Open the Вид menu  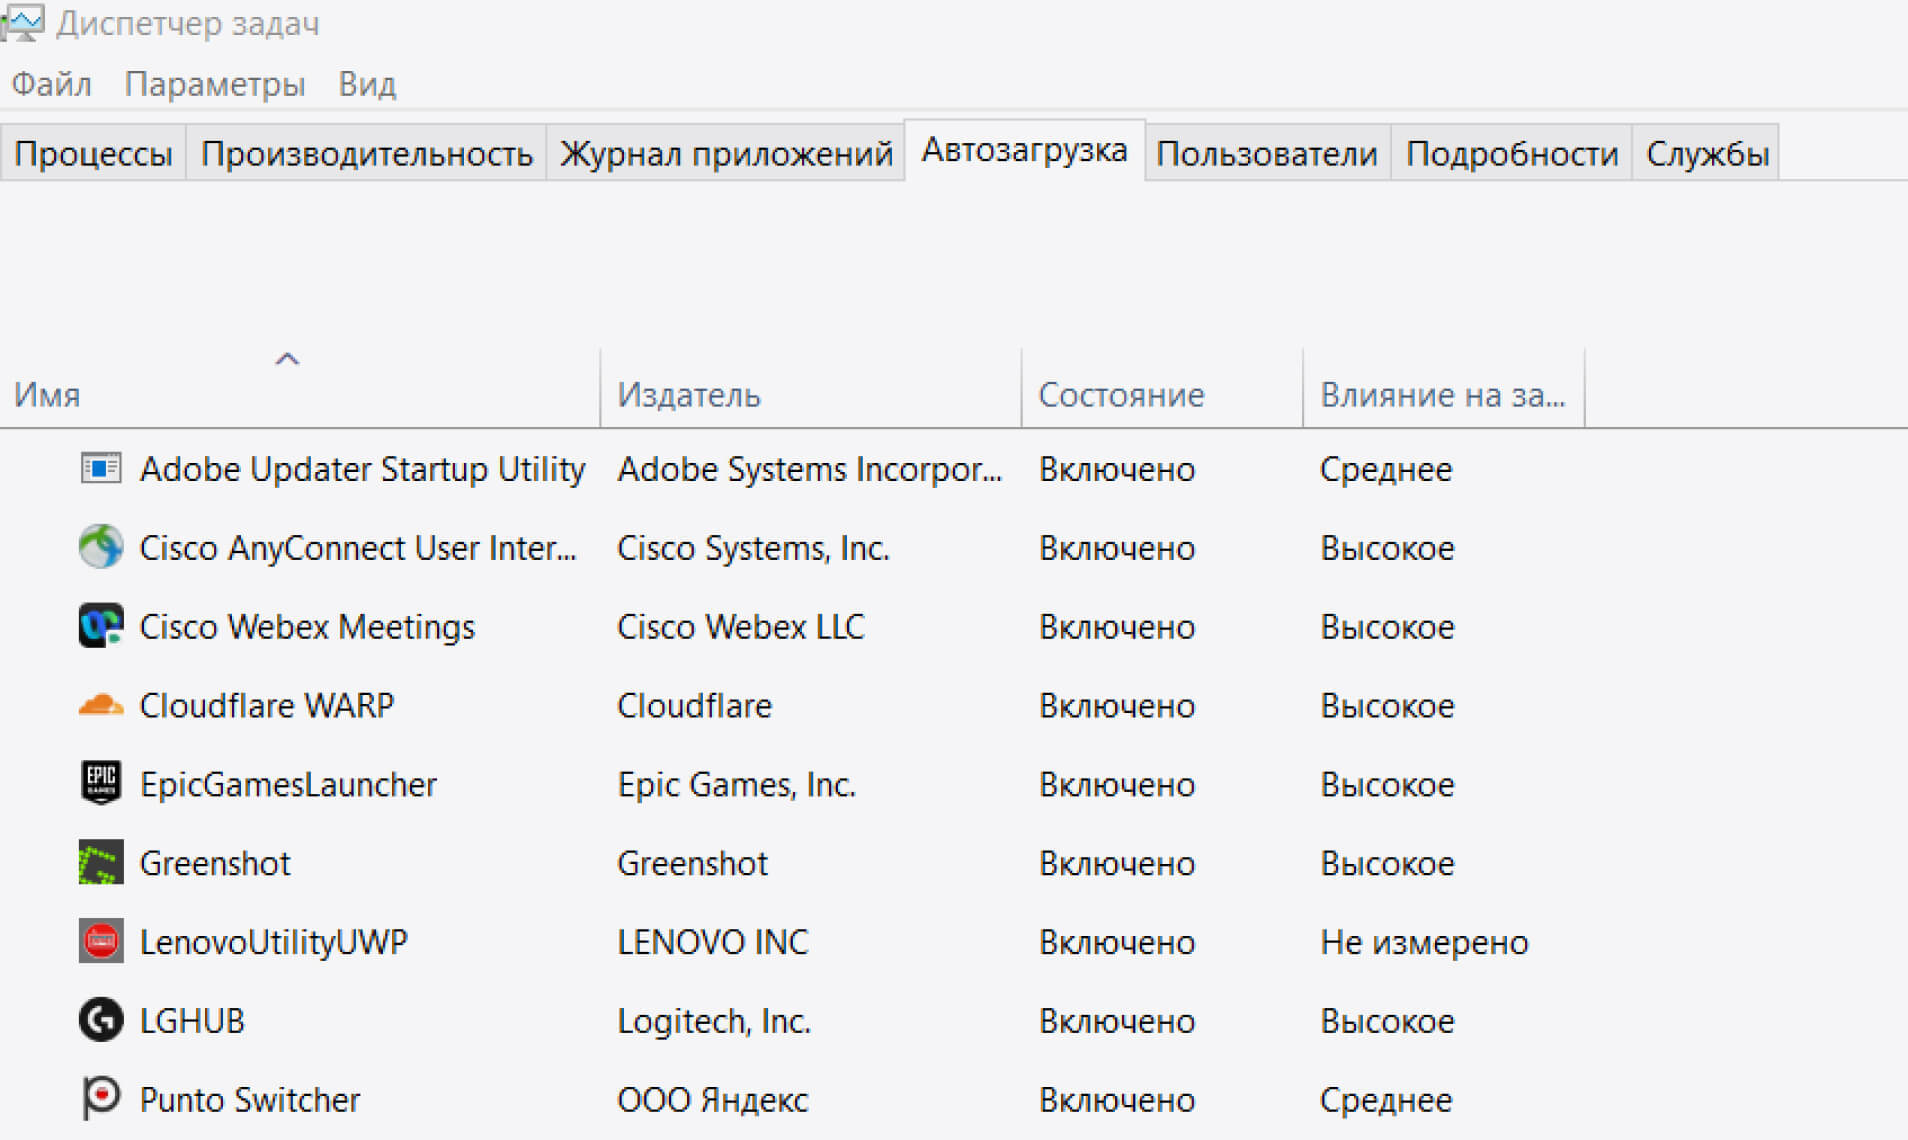(367, 84)
